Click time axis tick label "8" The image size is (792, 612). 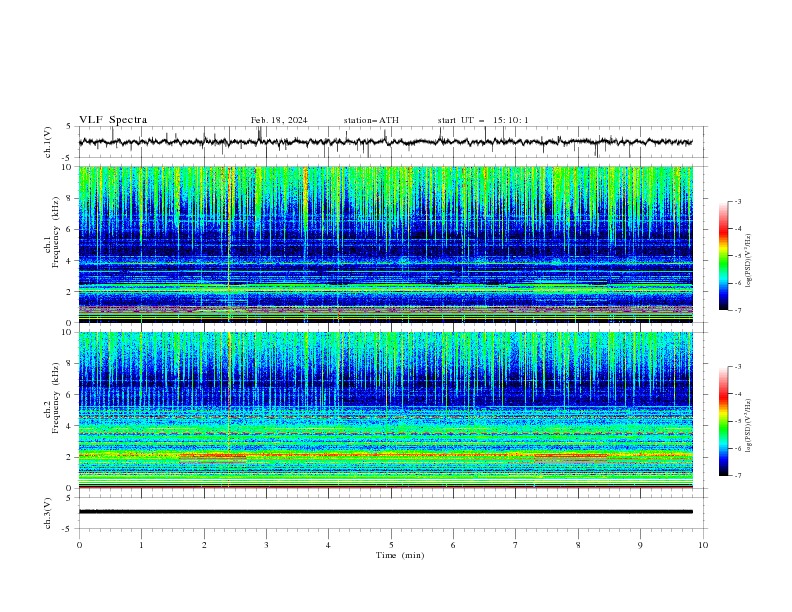578,545
